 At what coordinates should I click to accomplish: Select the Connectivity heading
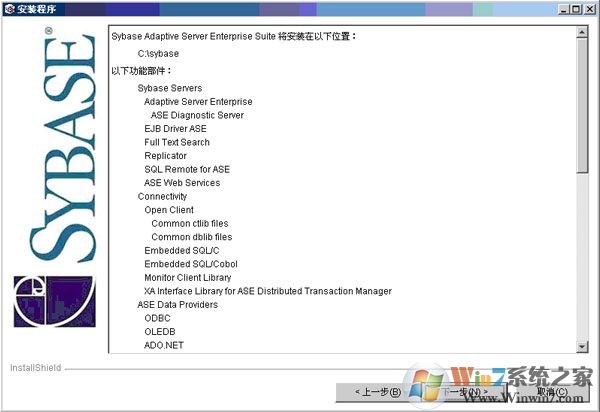pos(162,196)
